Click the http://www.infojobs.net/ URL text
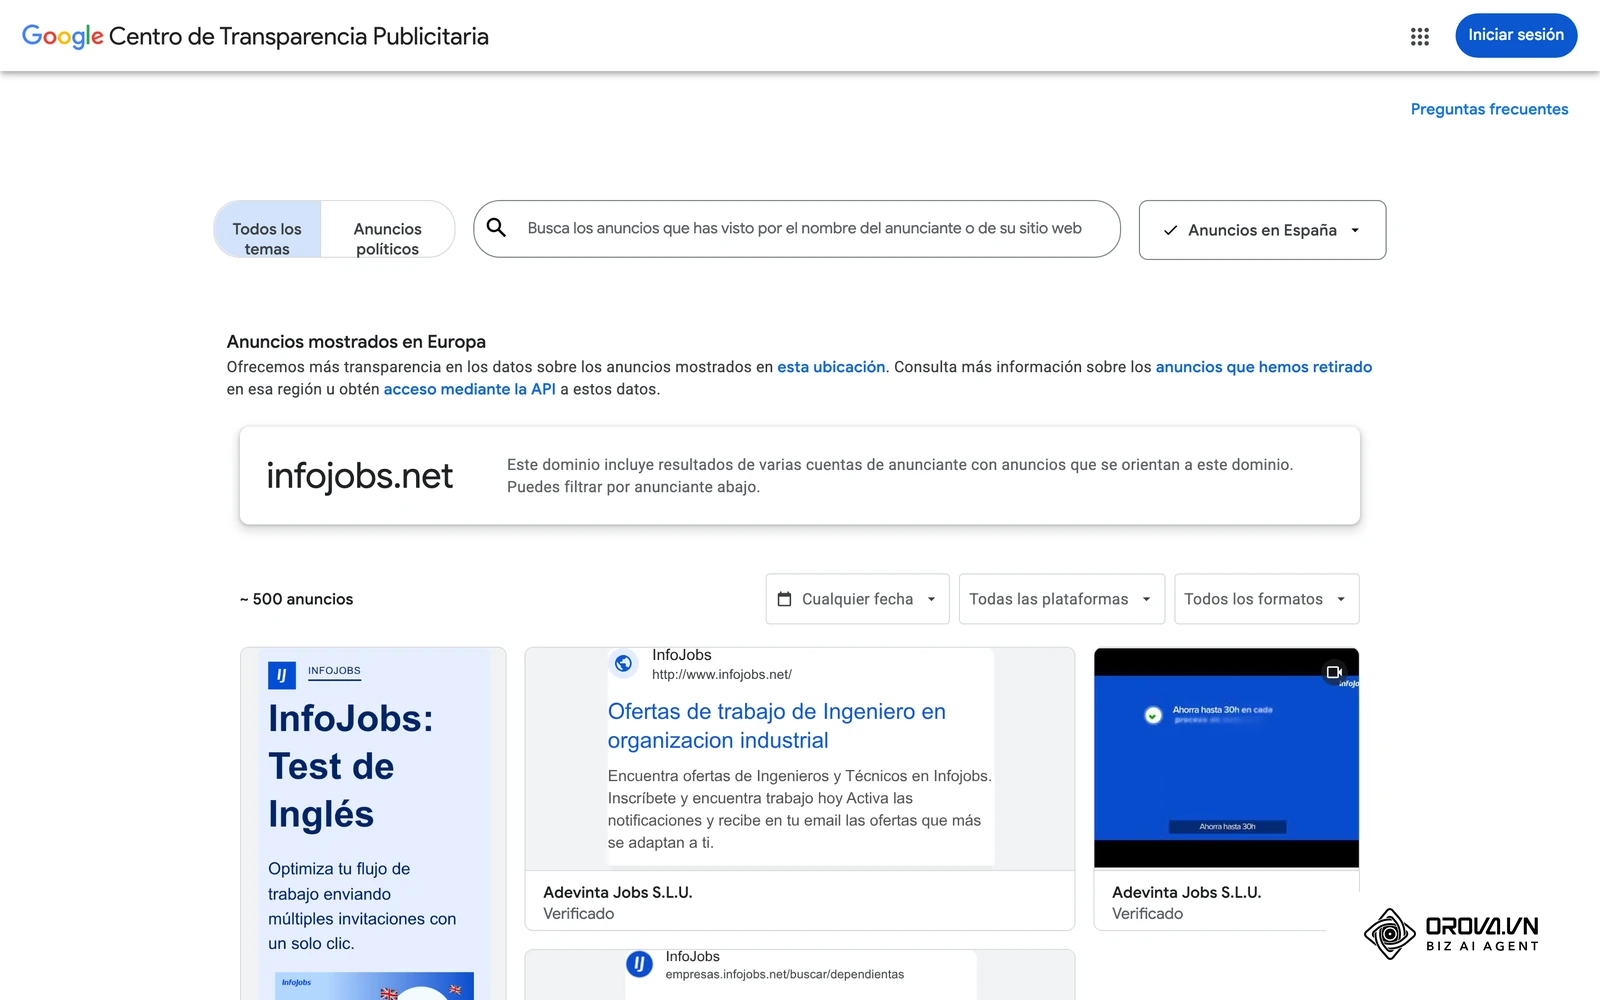This screenshot has width=1600, height=1000. click(x=721, y=675)
